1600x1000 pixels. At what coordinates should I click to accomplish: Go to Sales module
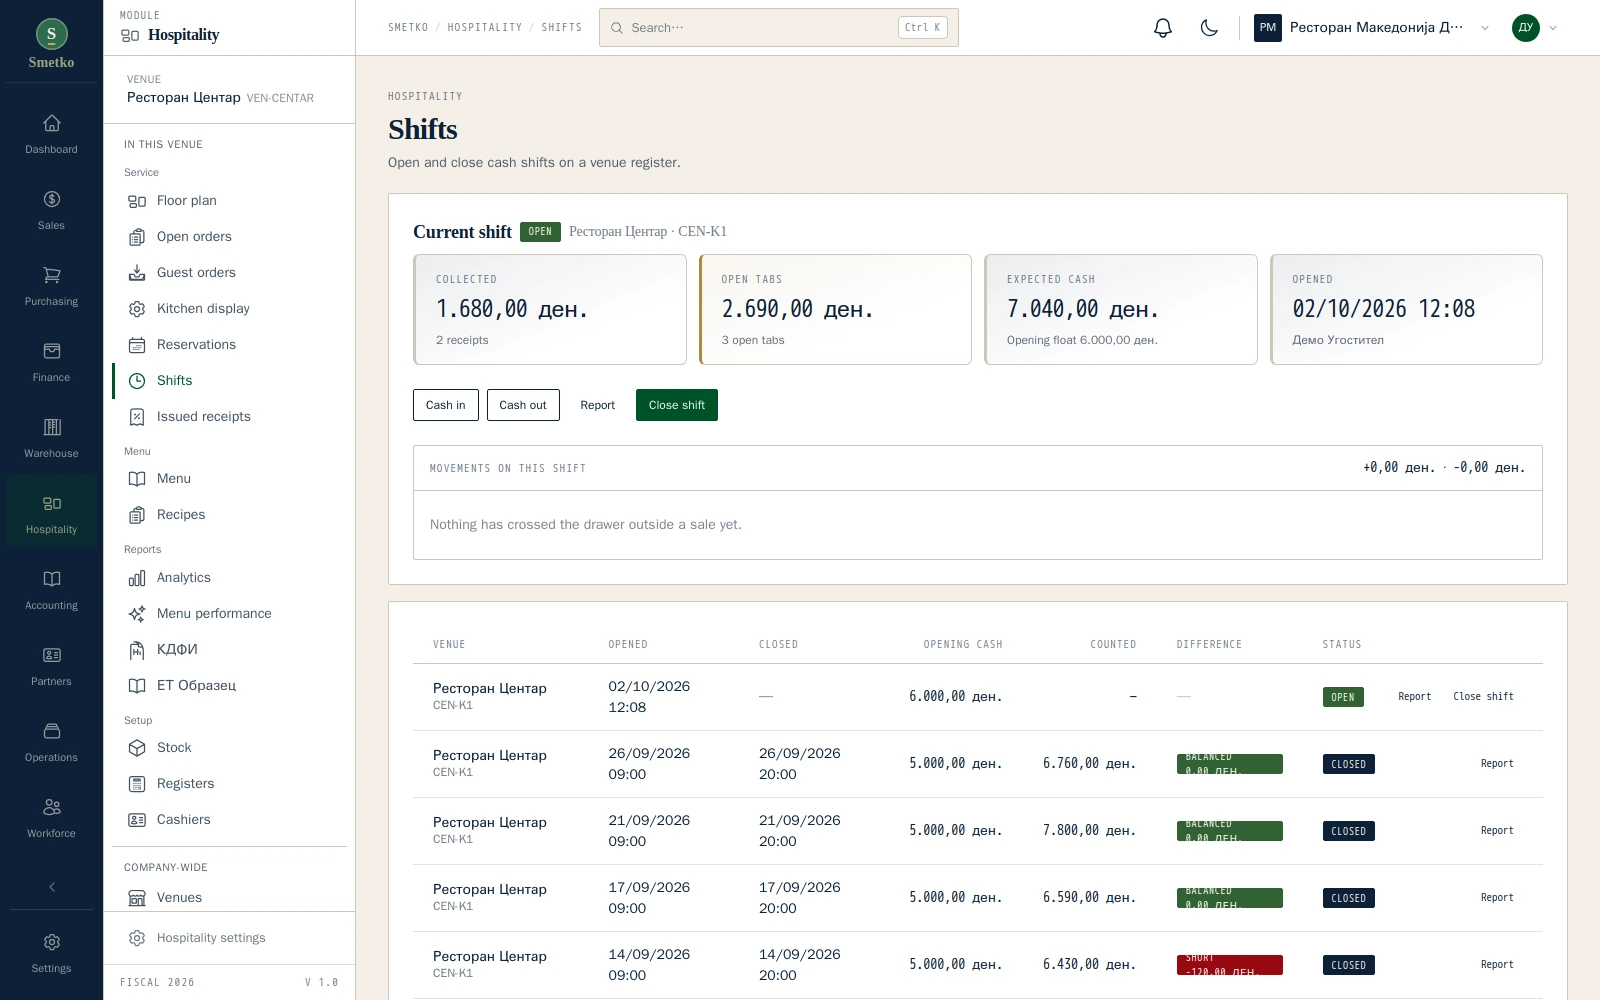(52, 211)
